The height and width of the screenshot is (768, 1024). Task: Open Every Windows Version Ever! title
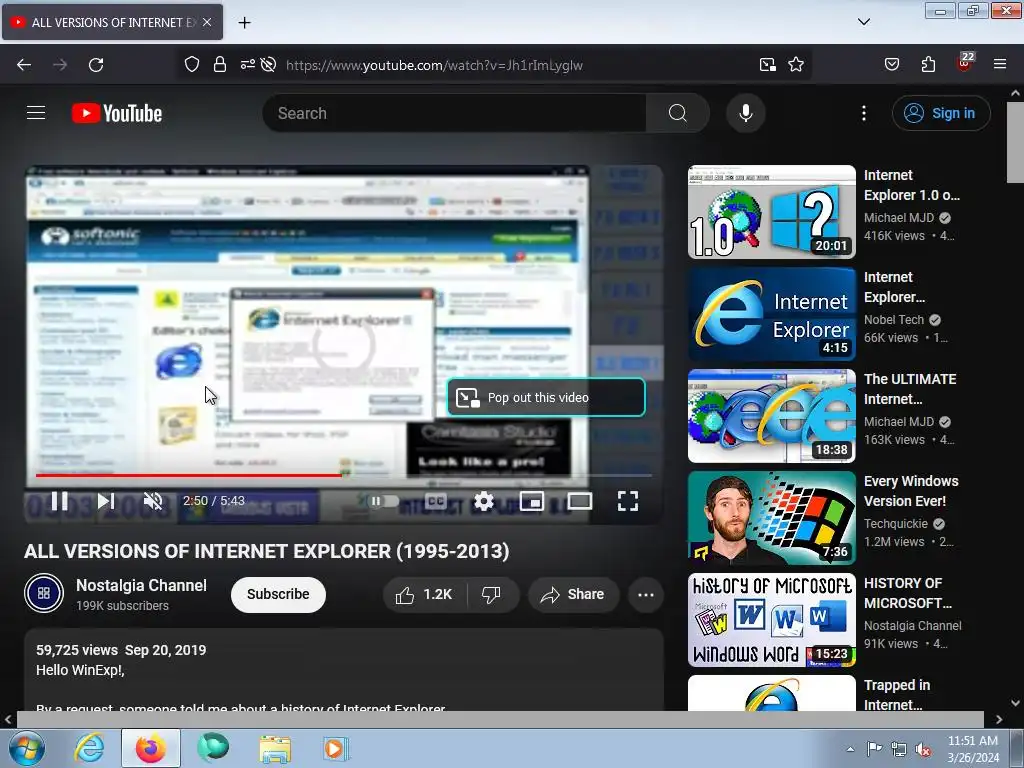pos(911,491)
